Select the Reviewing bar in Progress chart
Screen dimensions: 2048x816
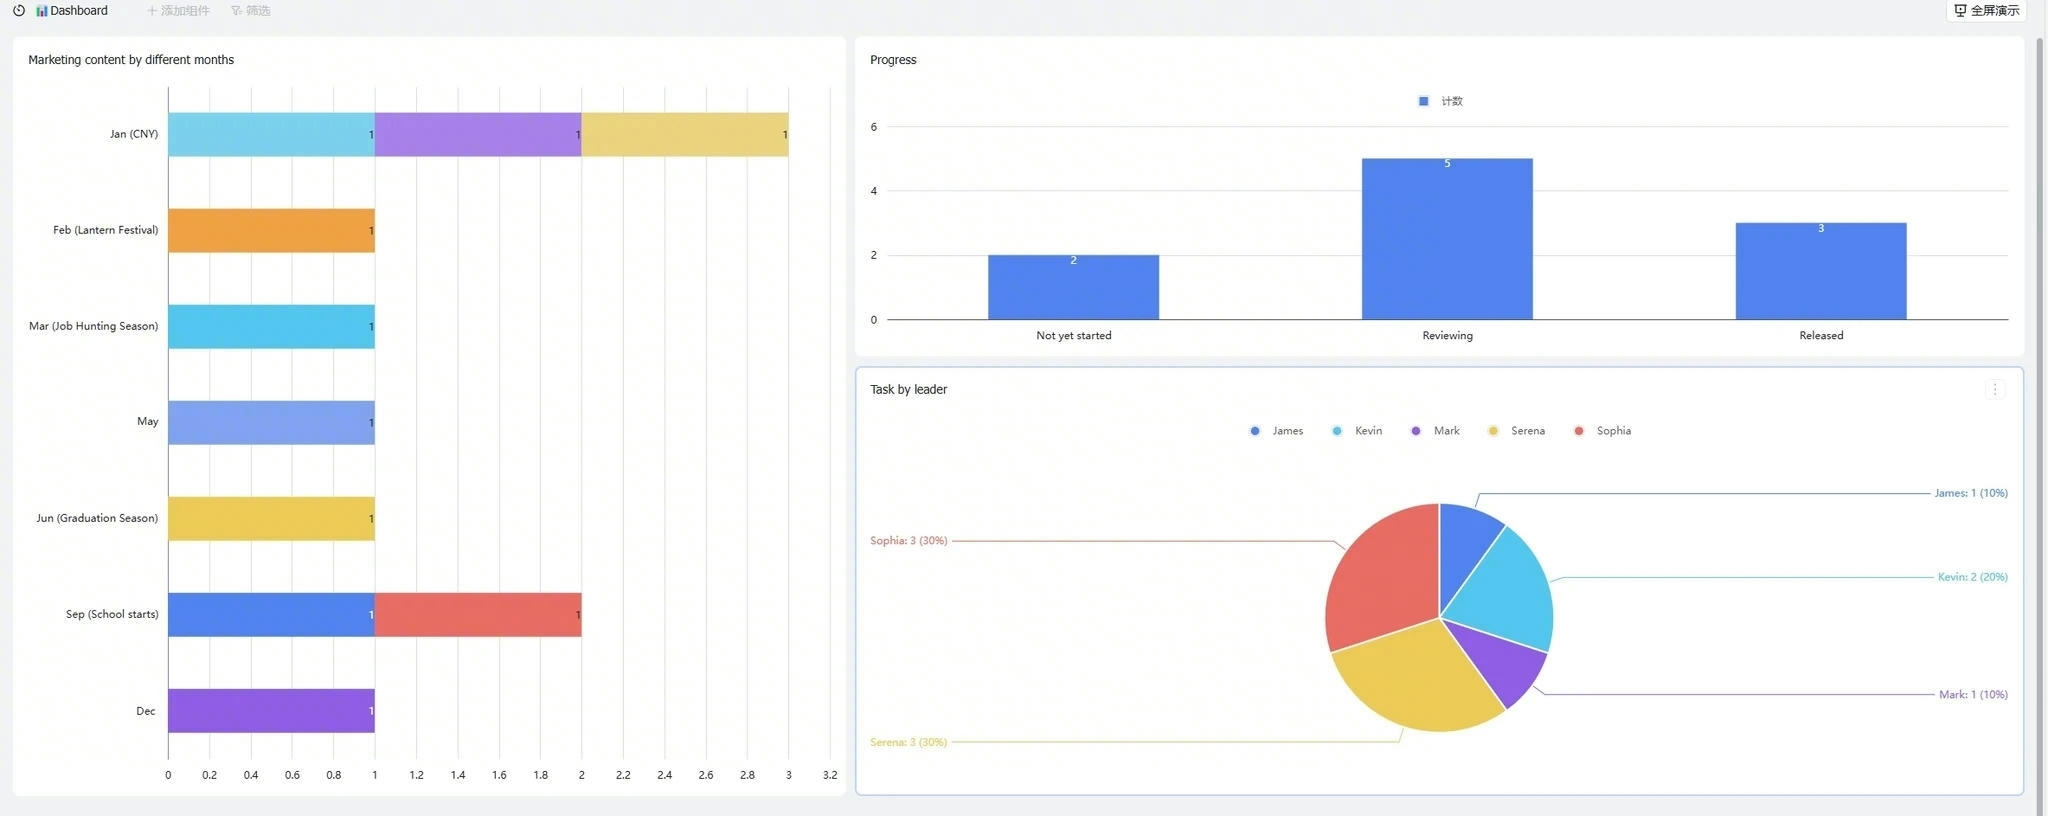point(1447,239)
